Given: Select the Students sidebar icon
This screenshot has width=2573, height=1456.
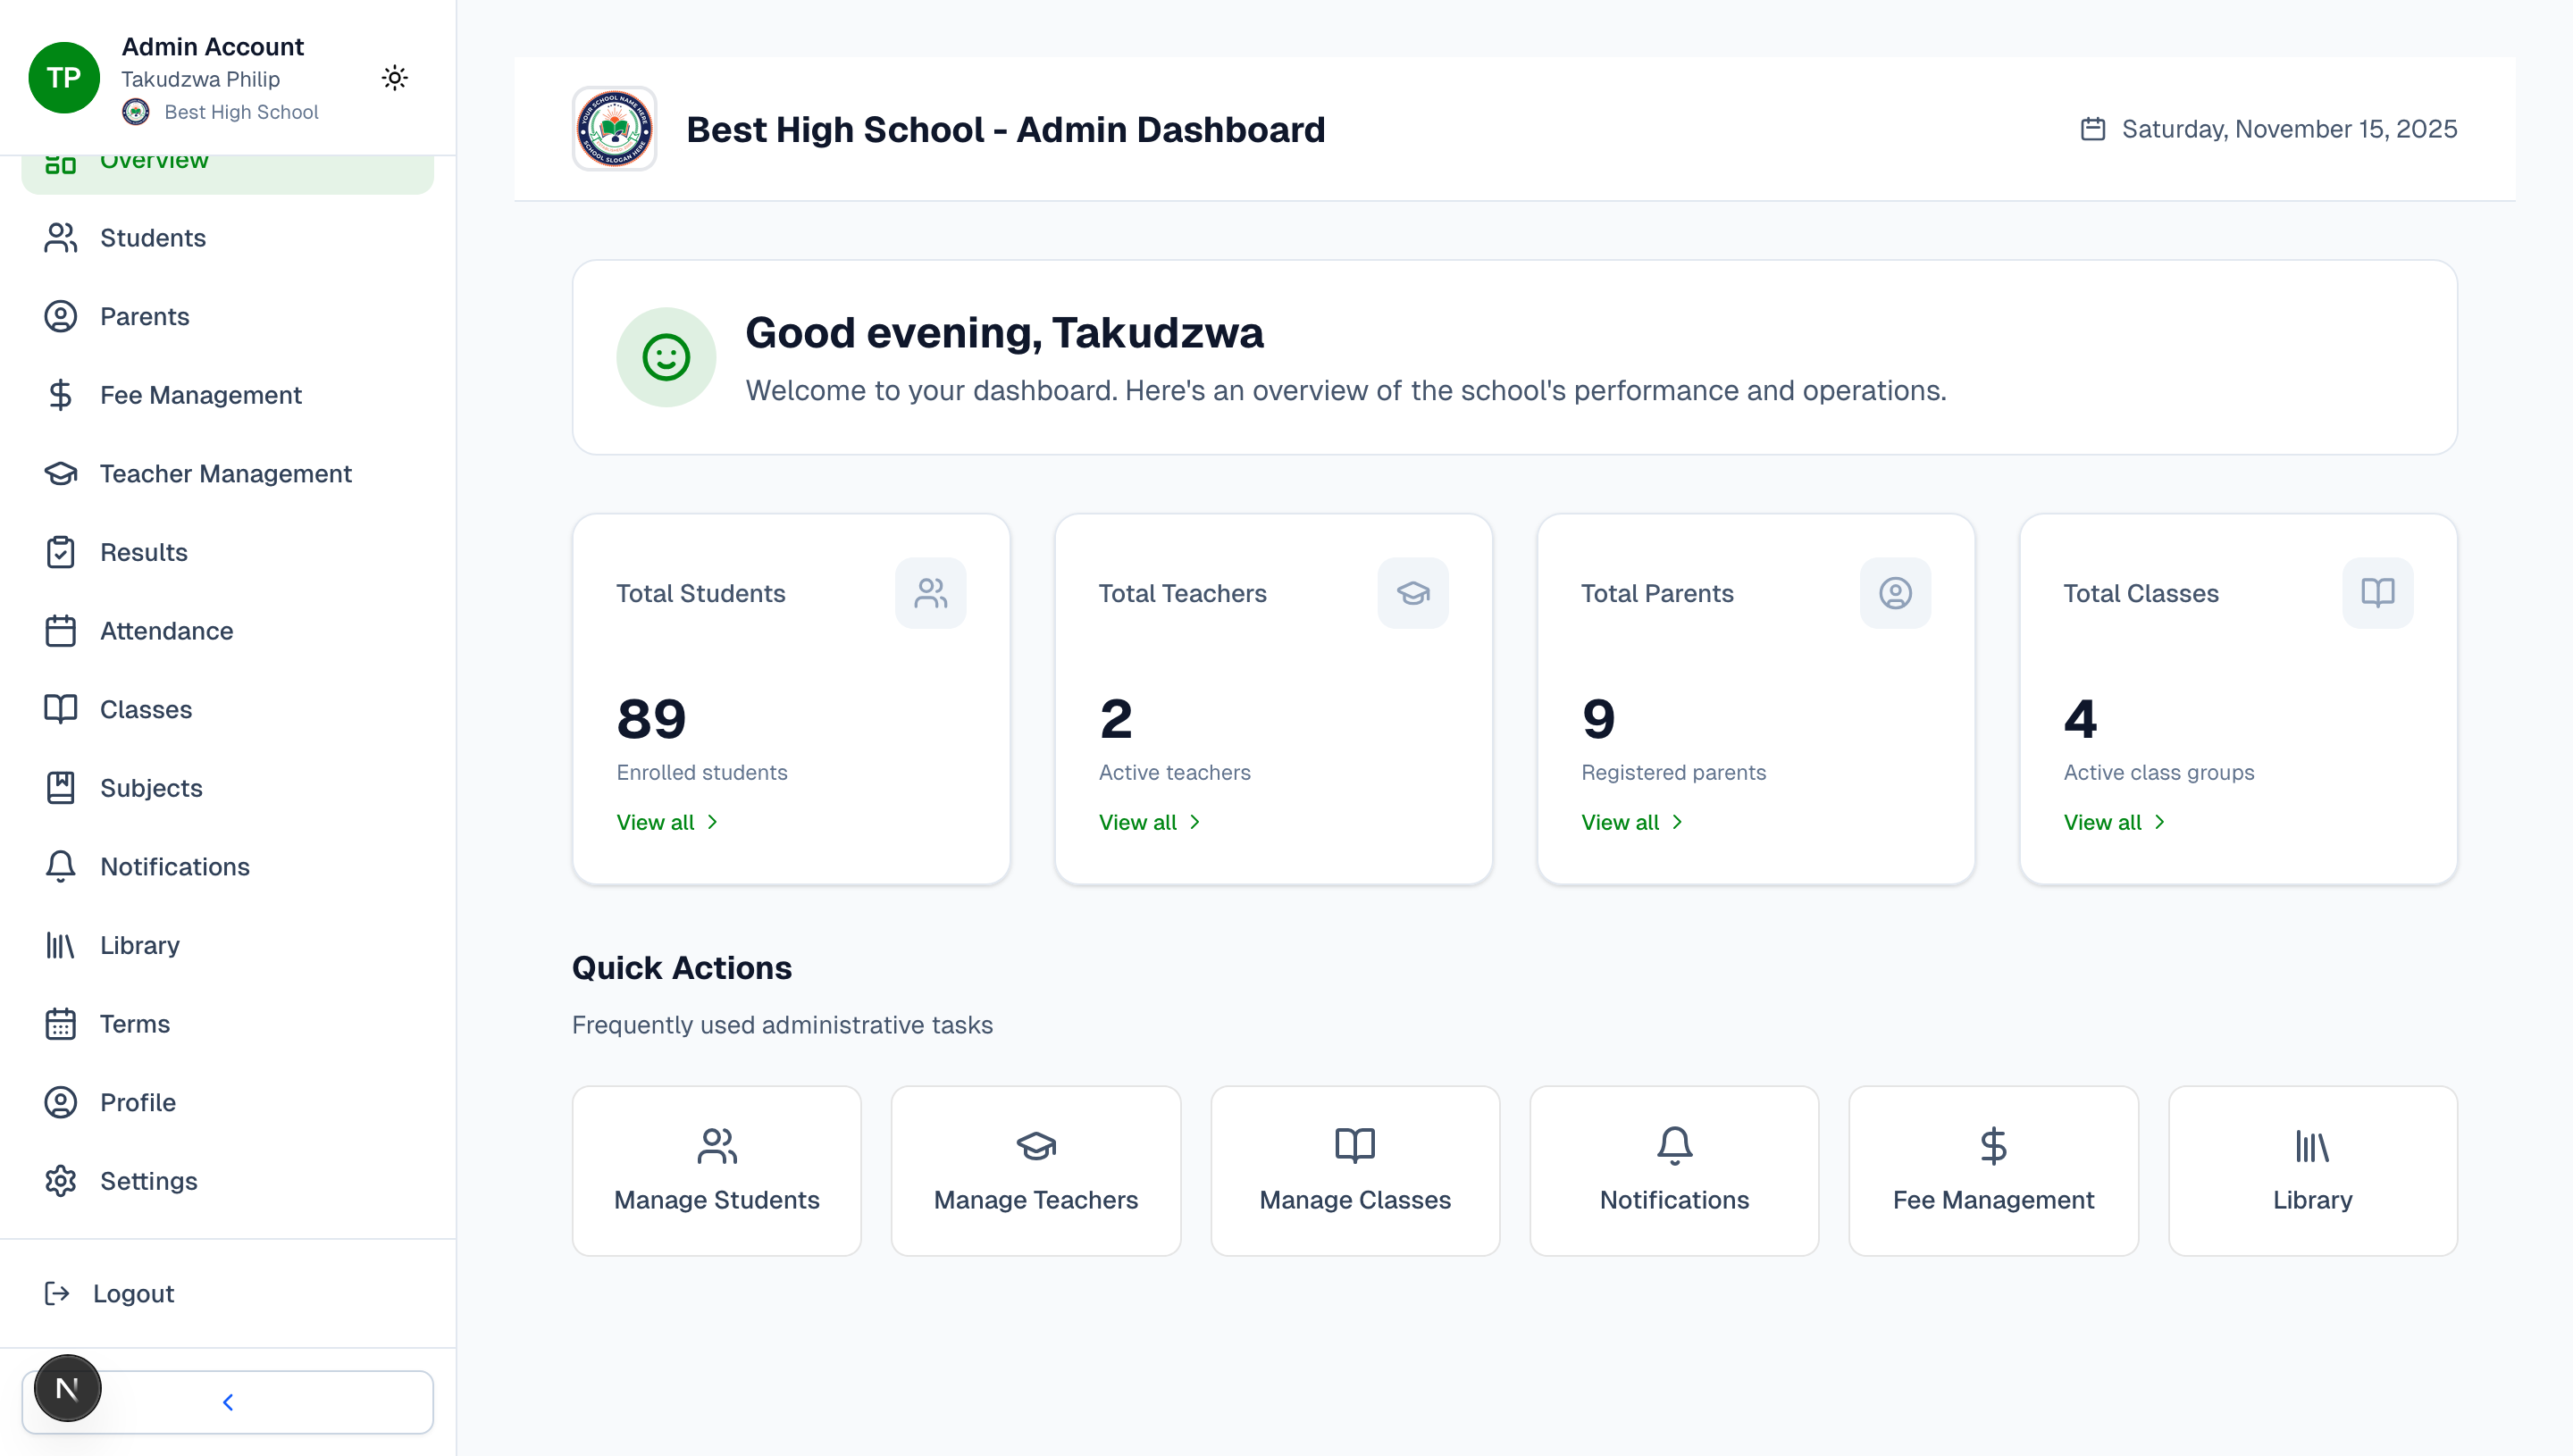Looking at the screenshot, I should (x=60, y=238).
